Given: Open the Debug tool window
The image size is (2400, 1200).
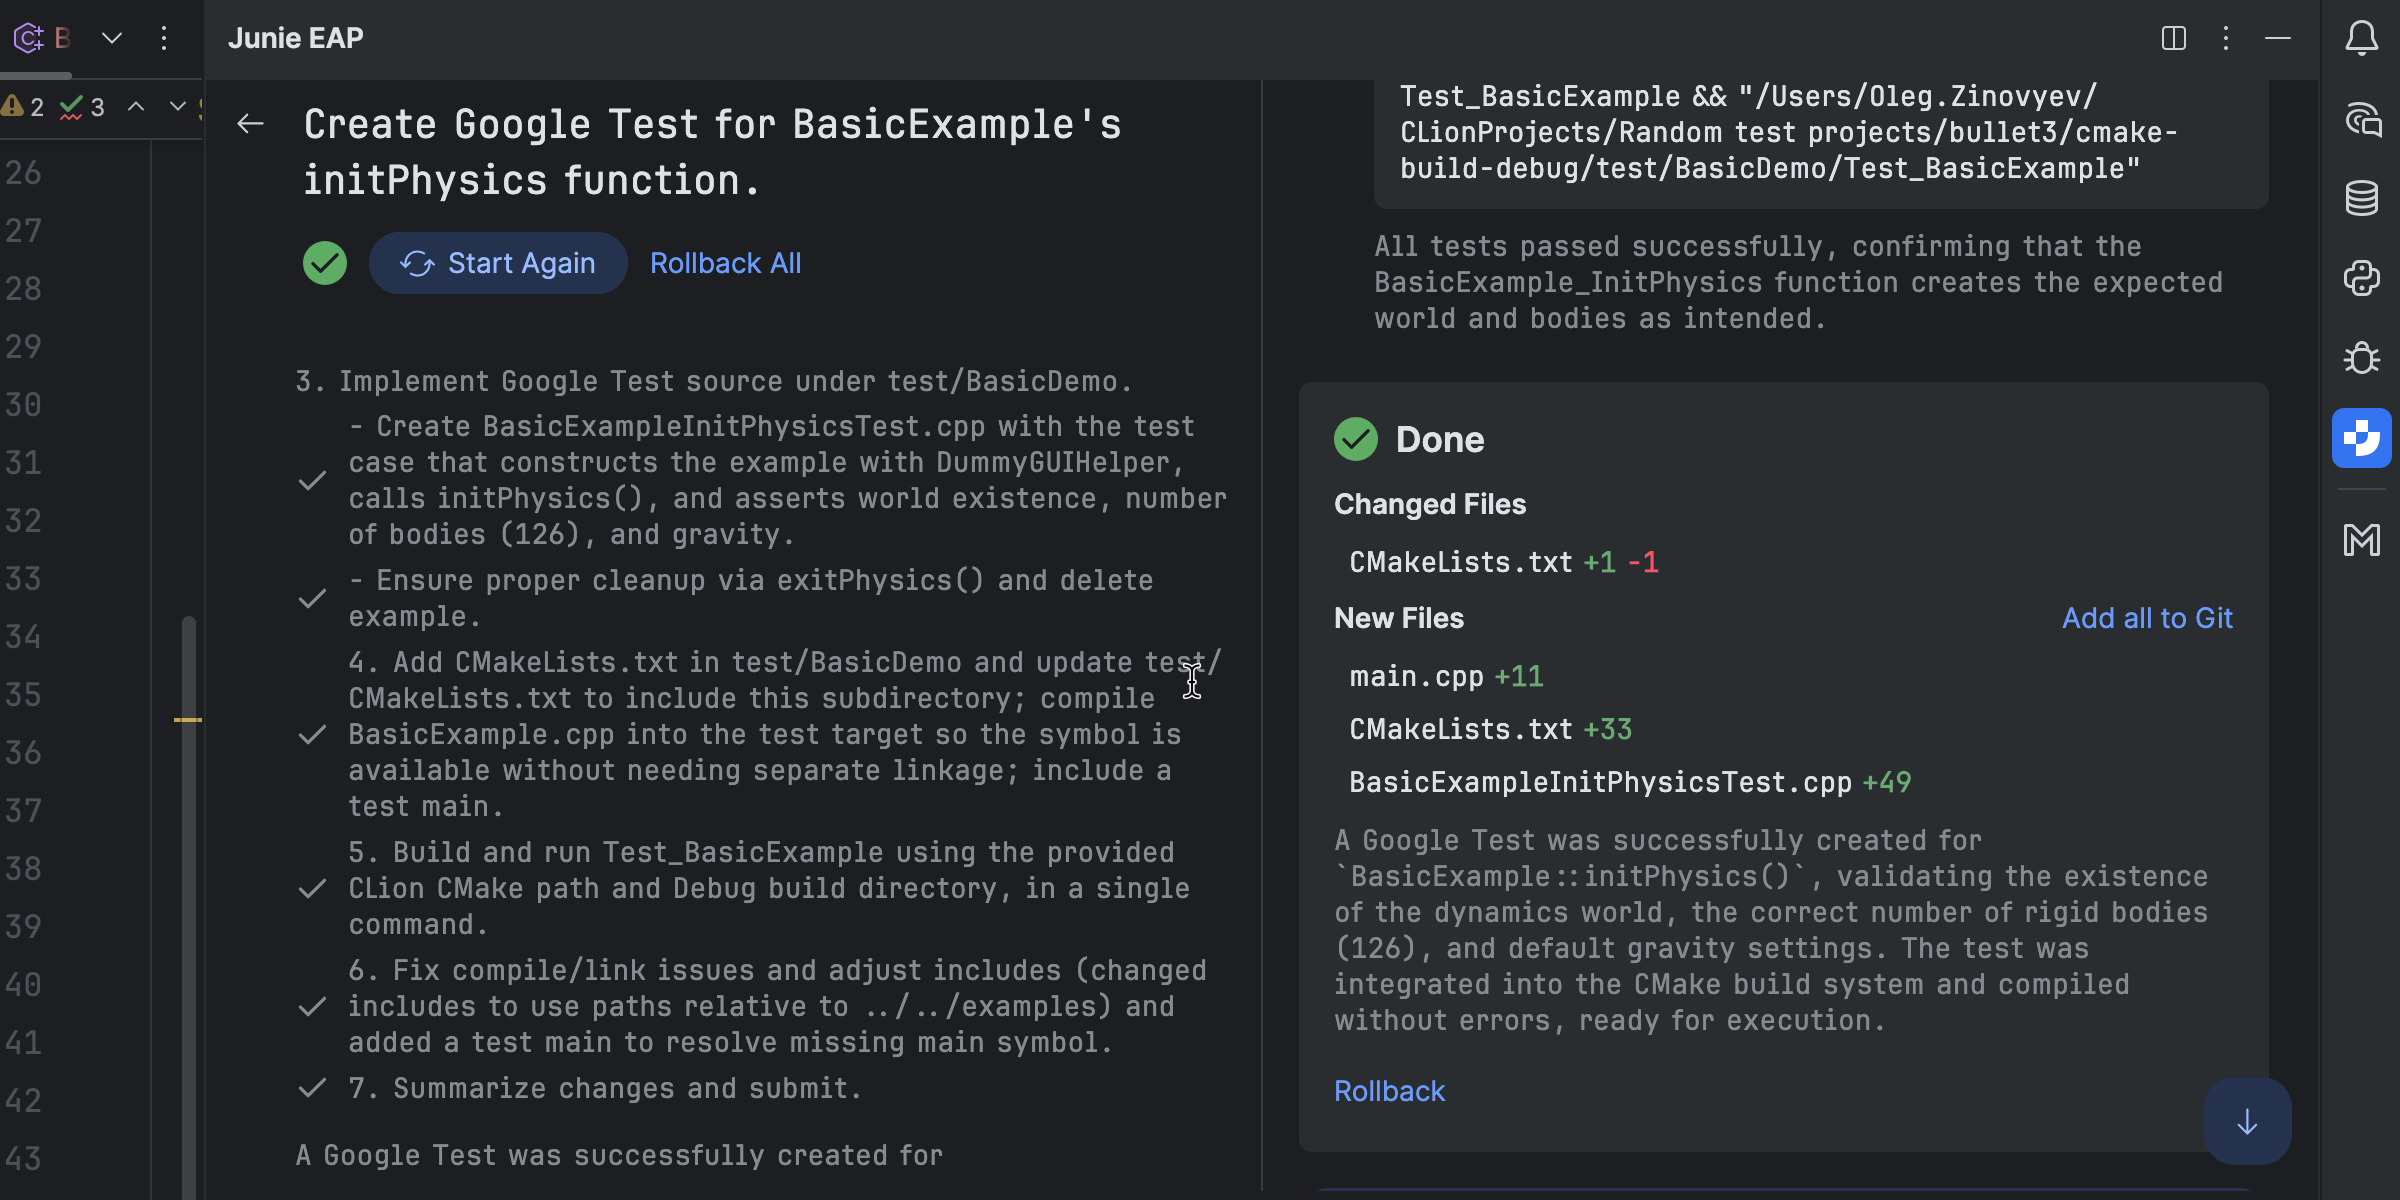Looking at the screenshot, I should pyautogui.click(x=2361, y=358).
